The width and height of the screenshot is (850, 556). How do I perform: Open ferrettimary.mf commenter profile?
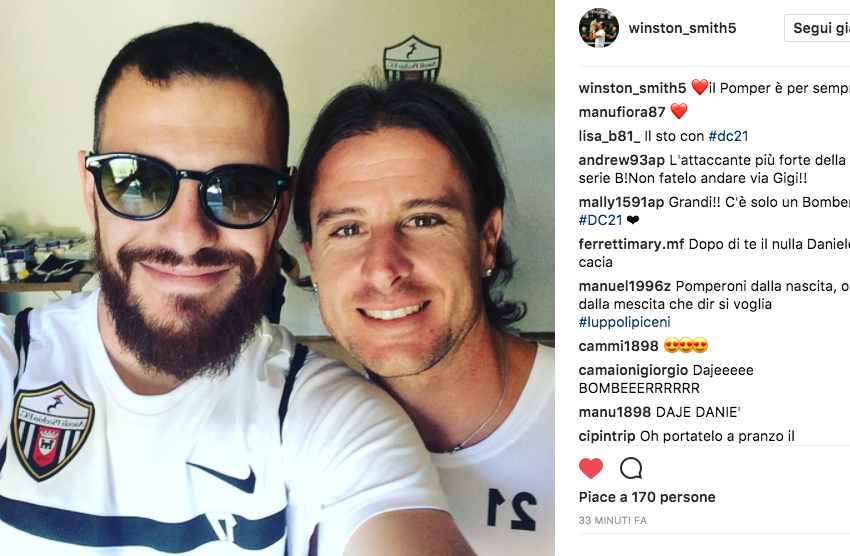point(632,244)
